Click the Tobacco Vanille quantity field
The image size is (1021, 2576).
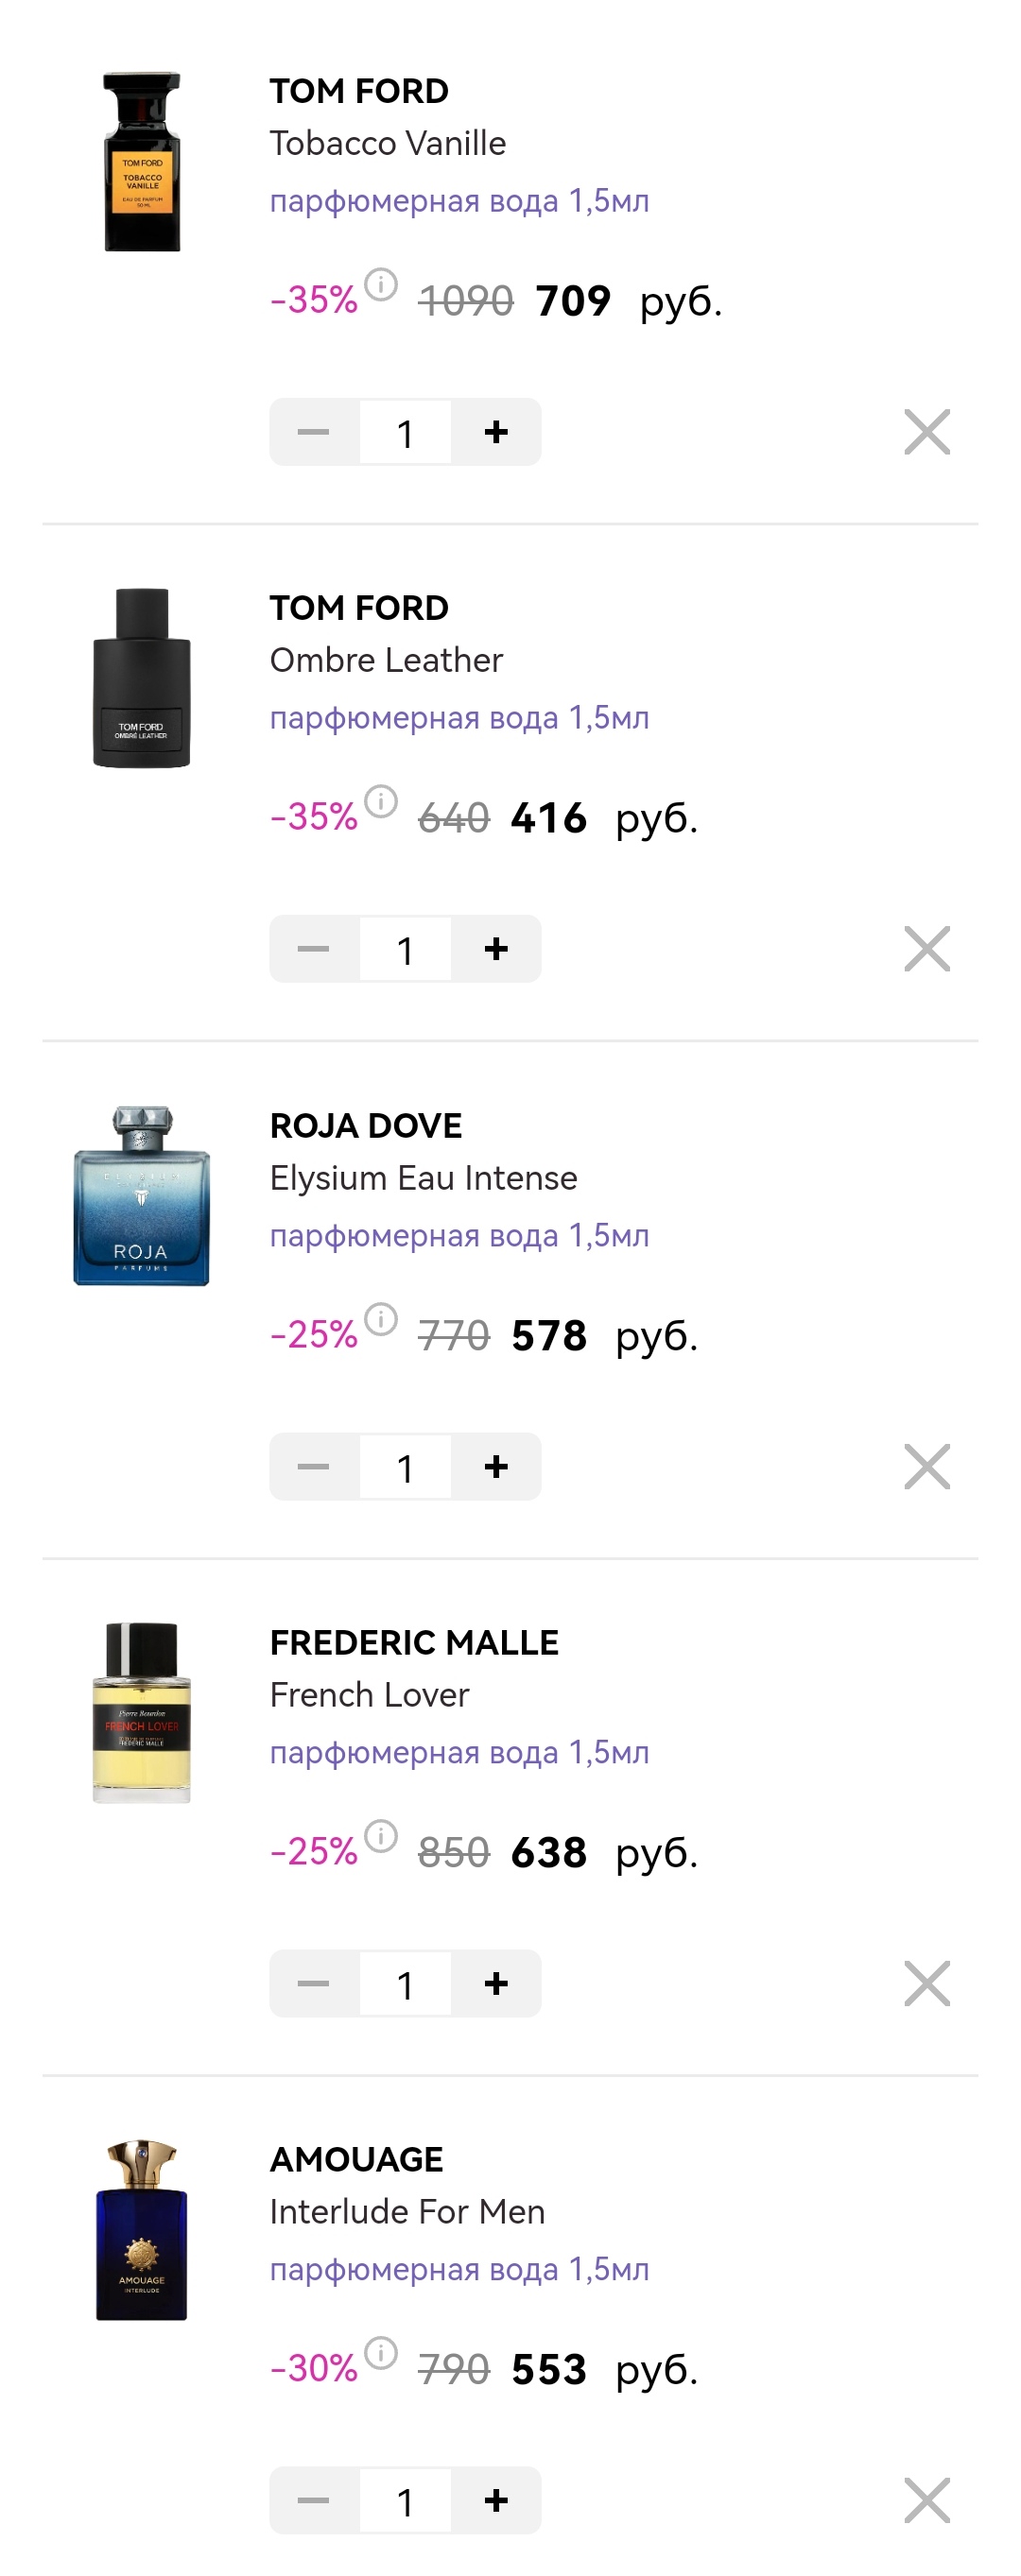pyautogui.click(x=405, y=432)
